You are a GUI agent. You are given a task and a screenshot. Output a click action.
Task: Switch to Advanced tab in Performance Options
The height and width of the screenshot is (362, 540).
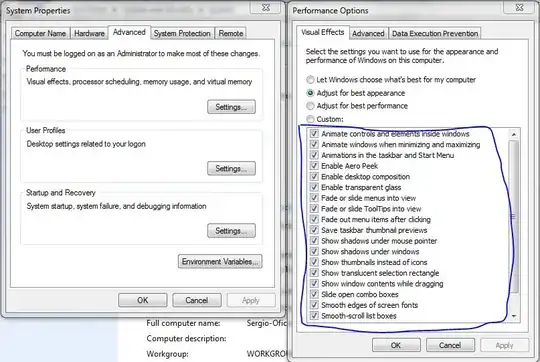coord(368,33)
